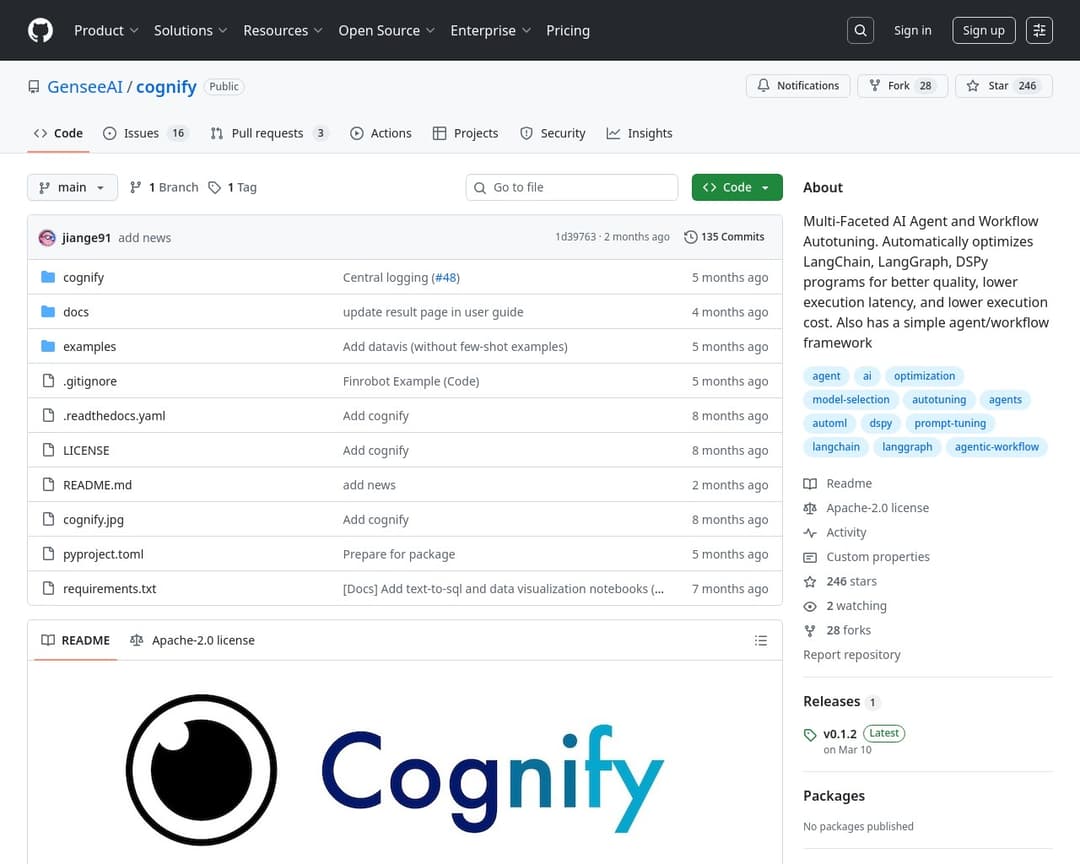
Task: Open the Insights tab
Action: (639, 133)
